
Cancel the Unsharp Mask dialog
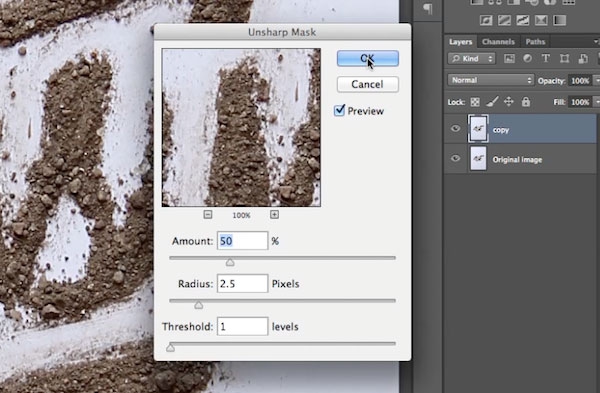[368, 84]
